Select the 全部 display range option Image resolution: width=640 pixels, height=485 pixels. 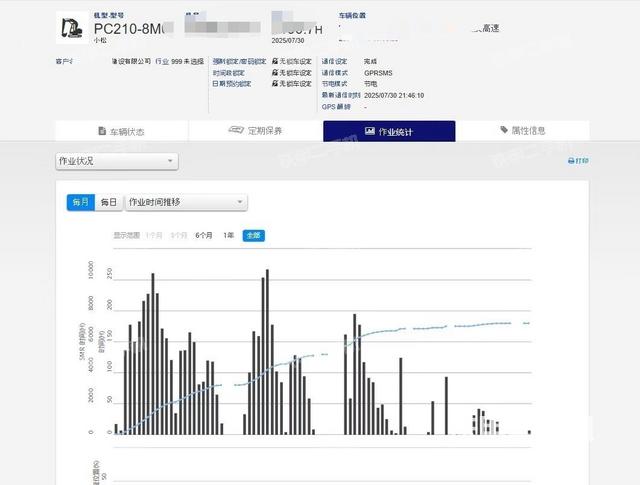[254, 235]
